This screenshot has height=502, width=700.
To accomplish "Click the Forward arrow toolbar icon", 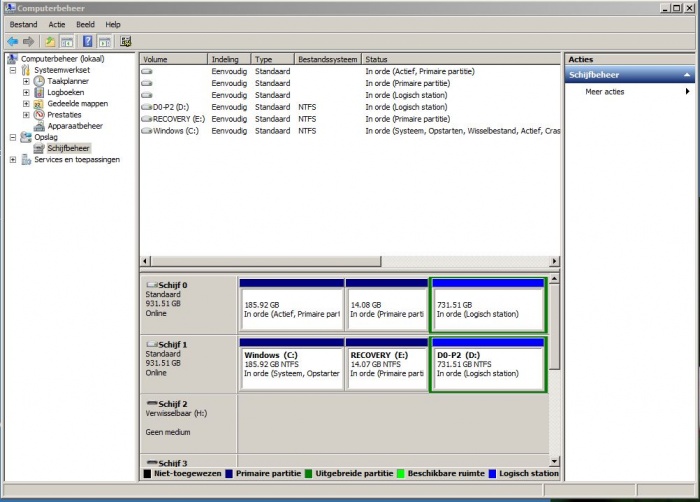I will (x=28, y=41).
